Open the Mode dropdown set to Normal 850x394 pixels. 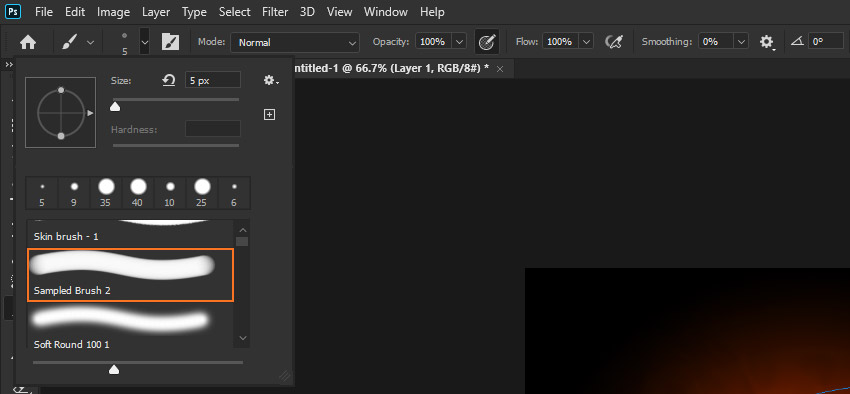coord(295,42)
